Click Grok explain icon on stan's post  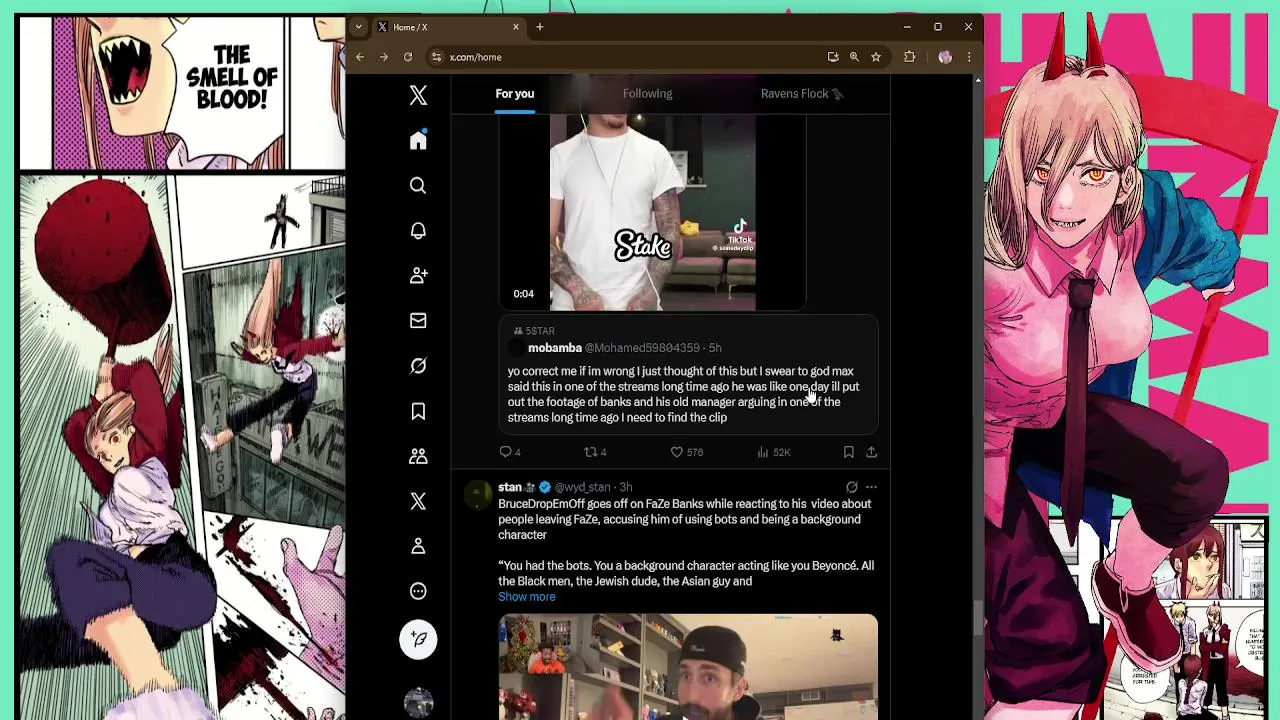pos(852,488)
